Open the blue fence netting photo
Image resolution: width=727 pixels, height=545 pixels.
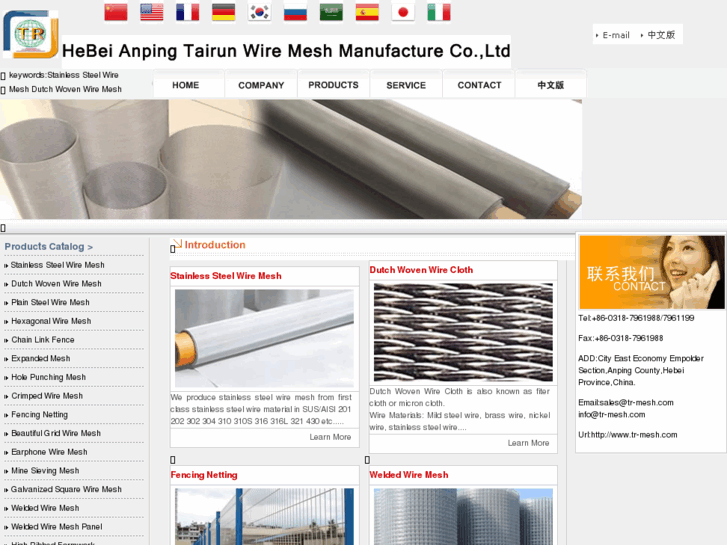pyautogui.click(x=264, y=516)
